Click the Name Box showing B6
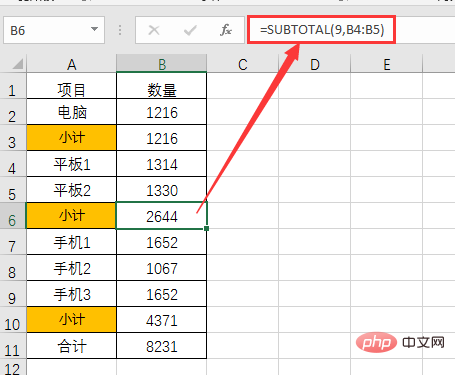 pos(54,30)
